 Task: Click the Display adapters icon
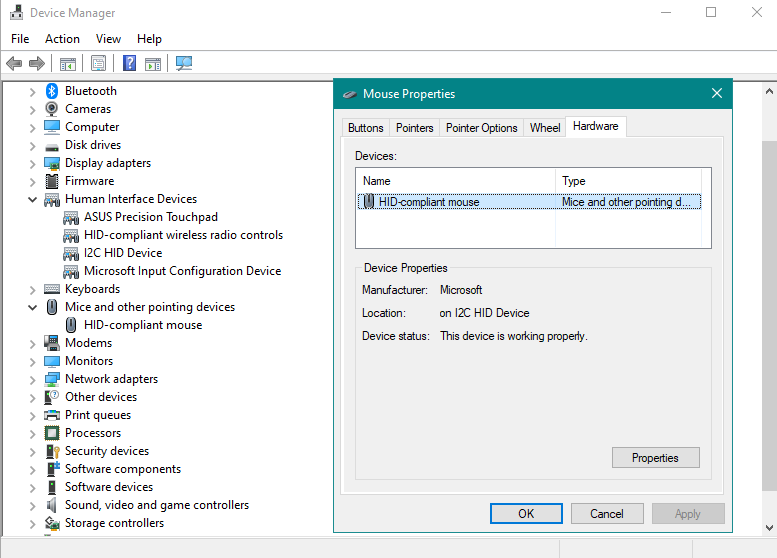coord(52,163)
